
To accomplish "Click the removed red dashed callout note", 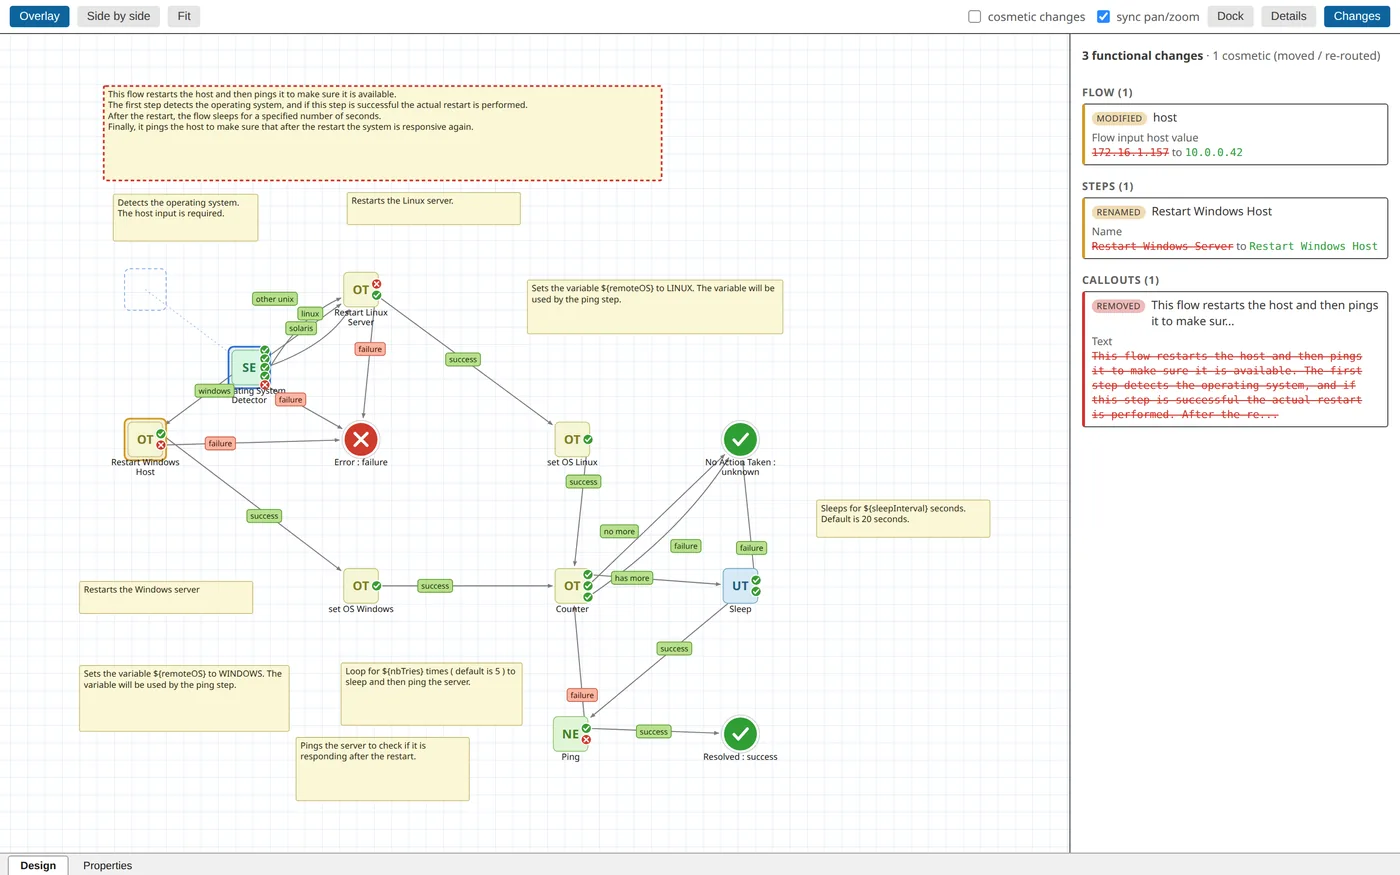I will pyautogui.click(x=382, y=133).
